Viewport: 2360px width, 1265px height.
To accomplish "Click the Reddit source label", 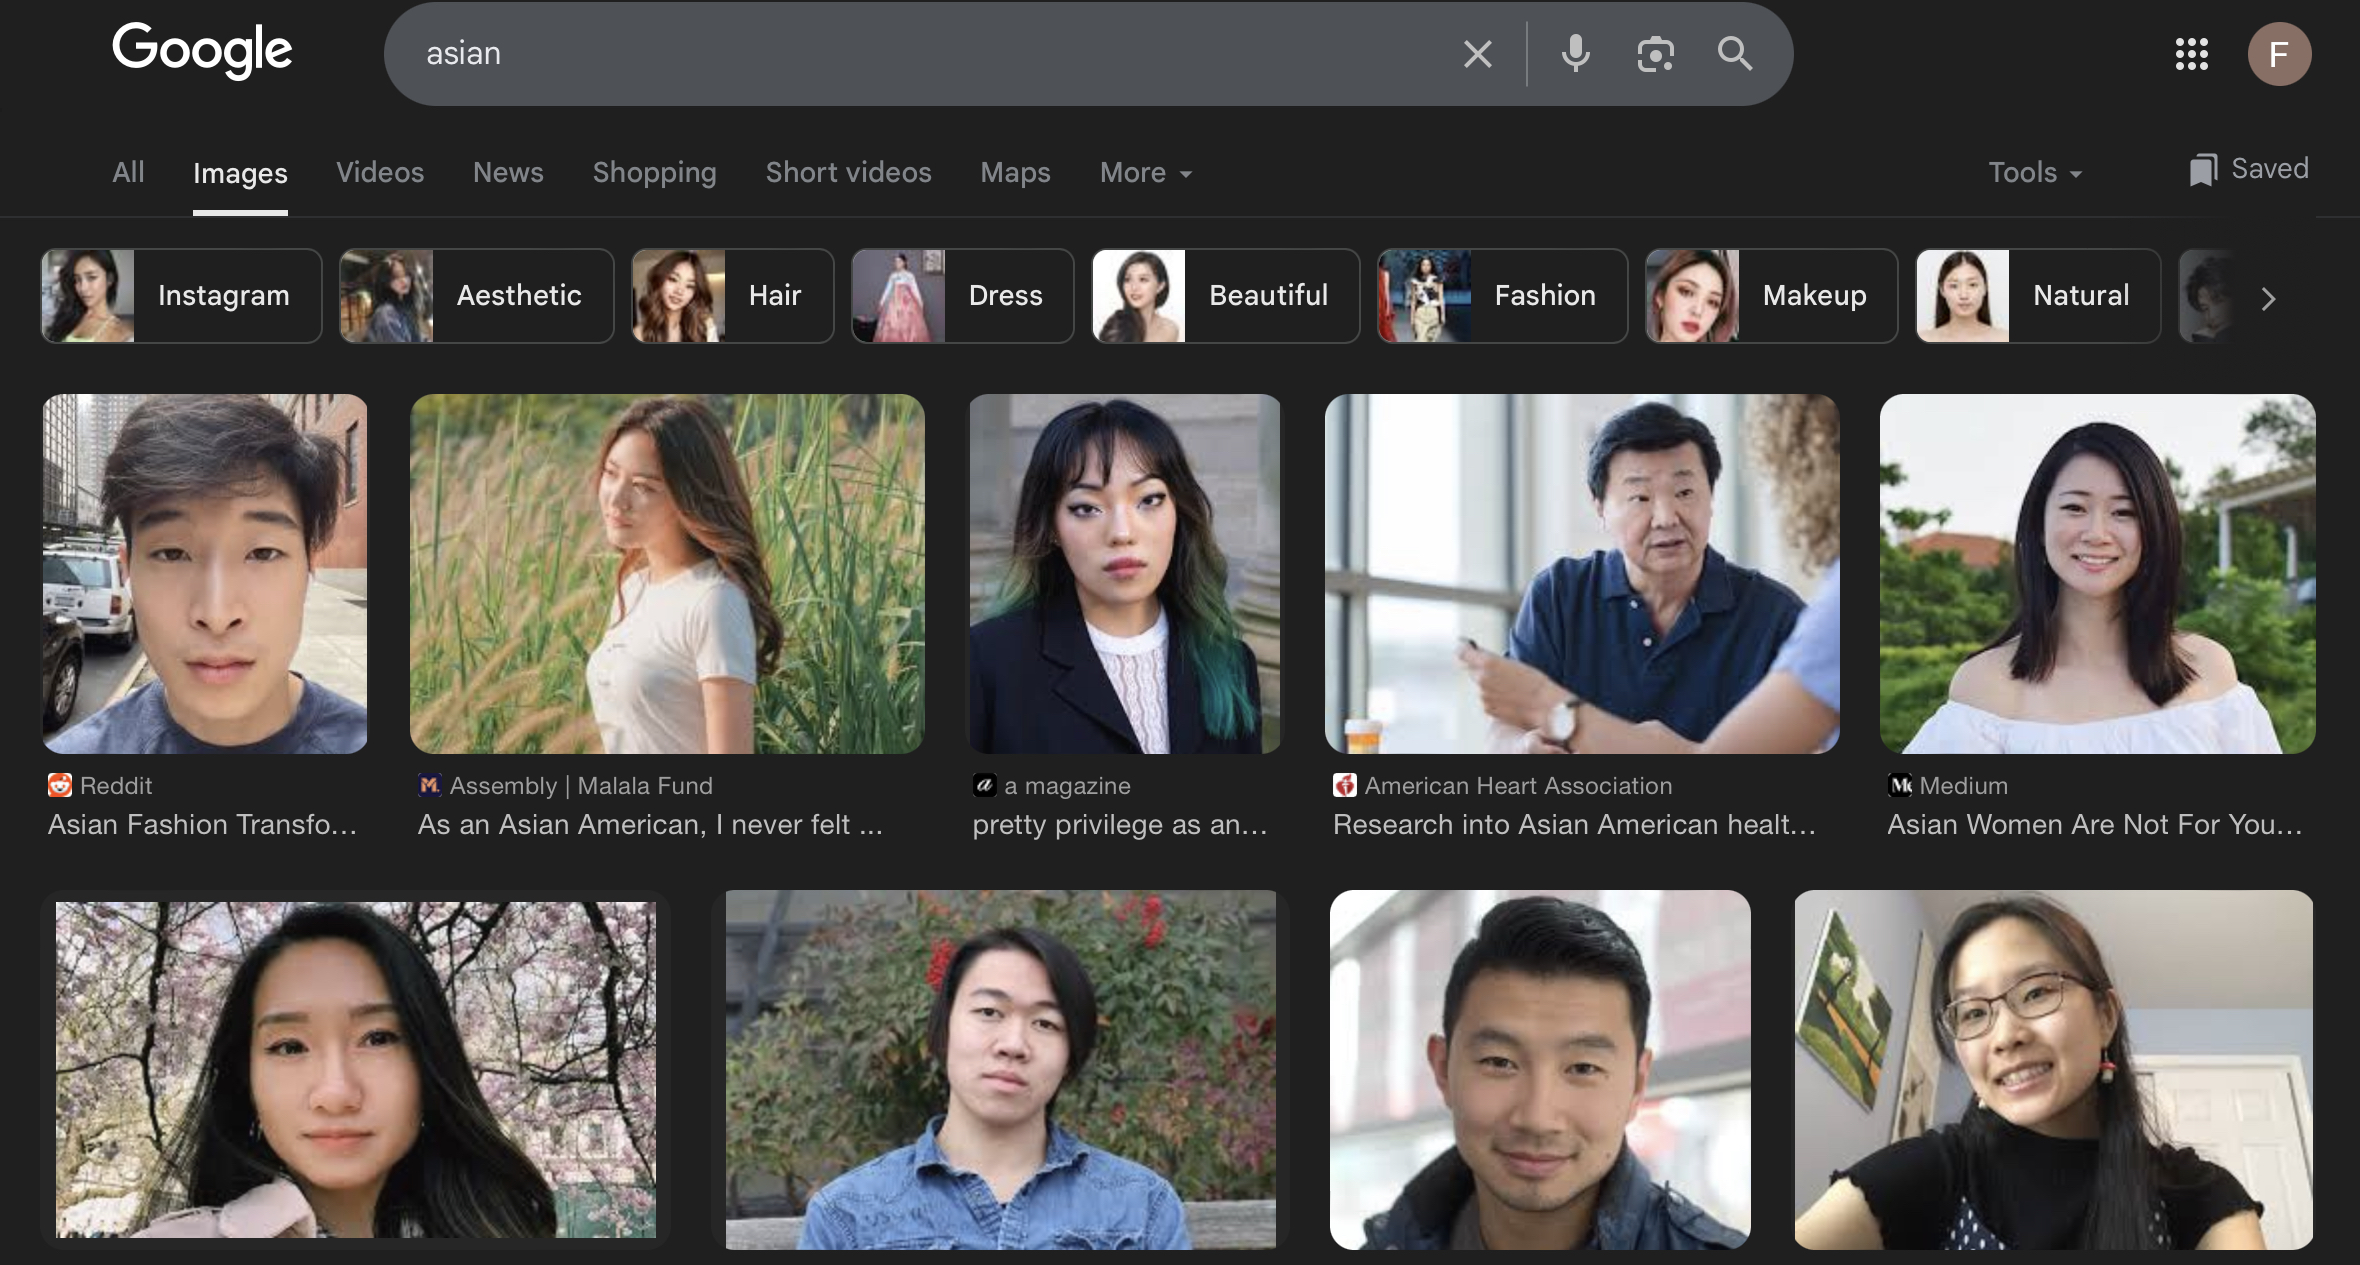I will click(116, 786).
